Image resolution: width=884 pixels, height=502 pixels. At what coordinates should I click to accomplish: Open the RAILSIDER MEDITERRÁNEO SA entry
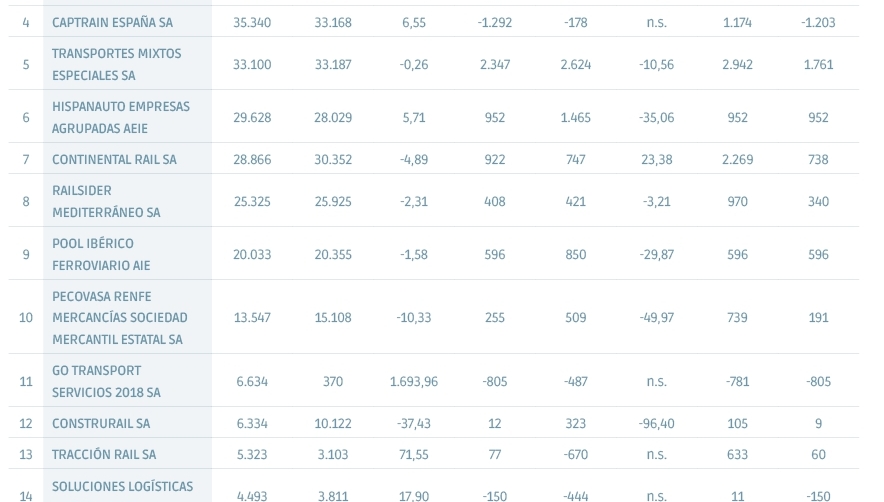[106, 201]
